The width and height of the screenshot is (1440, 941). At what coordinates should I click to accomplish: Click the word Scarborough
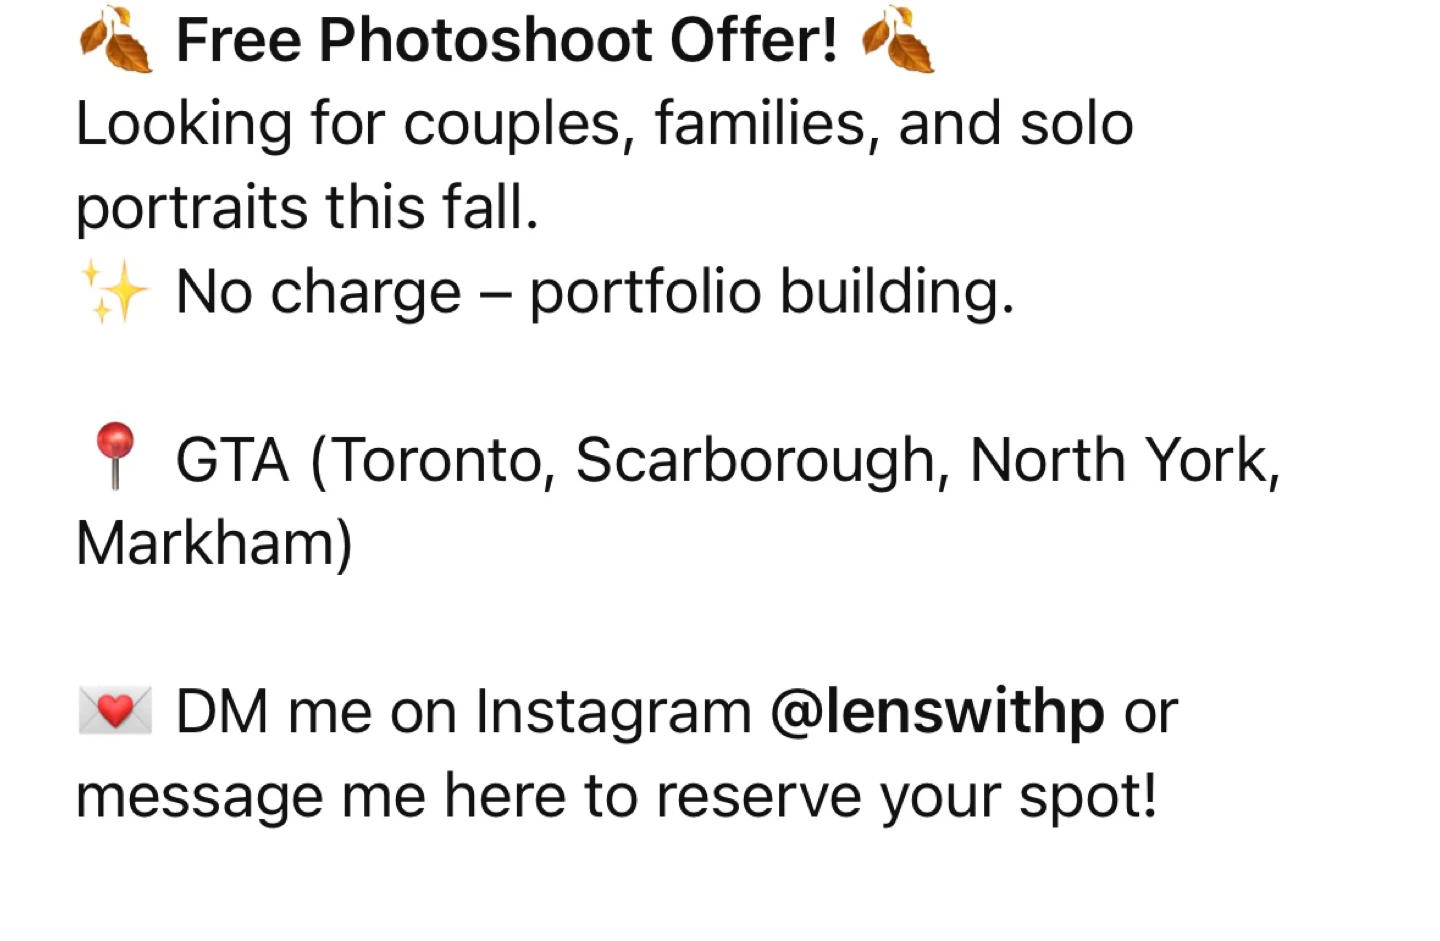(755, 460)
